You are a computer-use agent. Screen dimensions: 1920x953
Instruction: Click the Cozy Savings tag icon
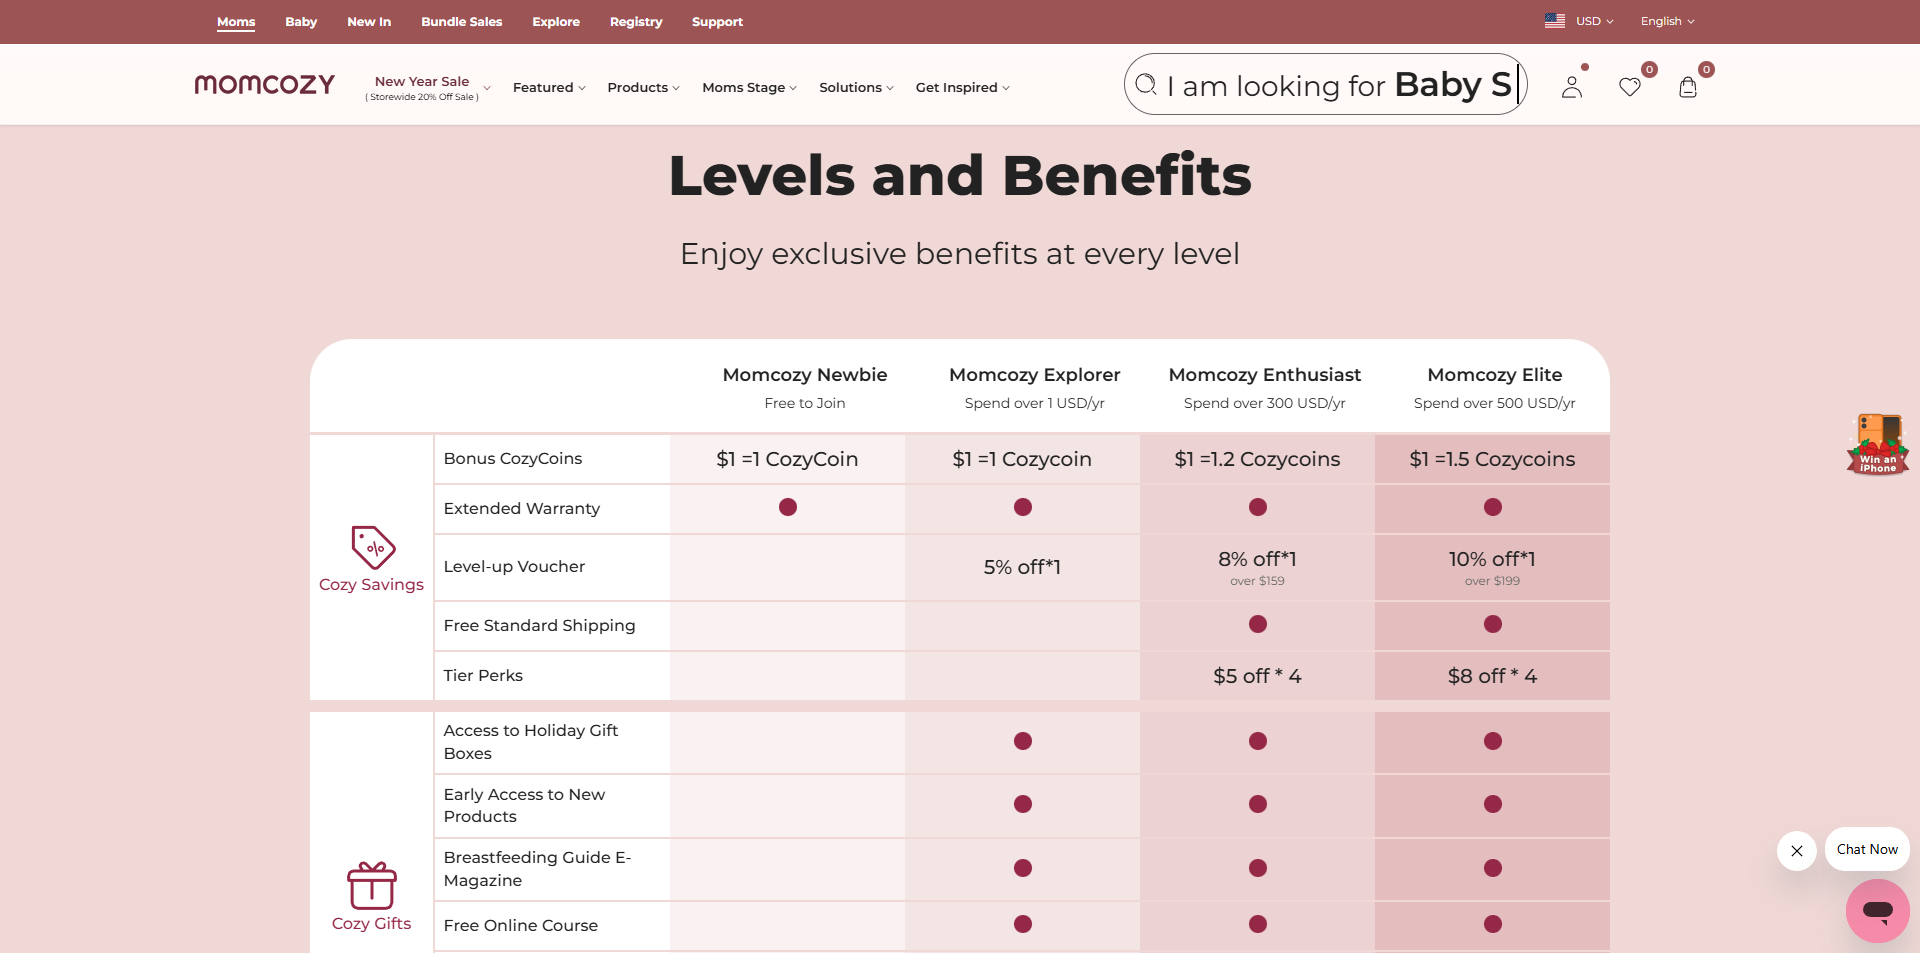pyautogui.click(x=373, y=547)
